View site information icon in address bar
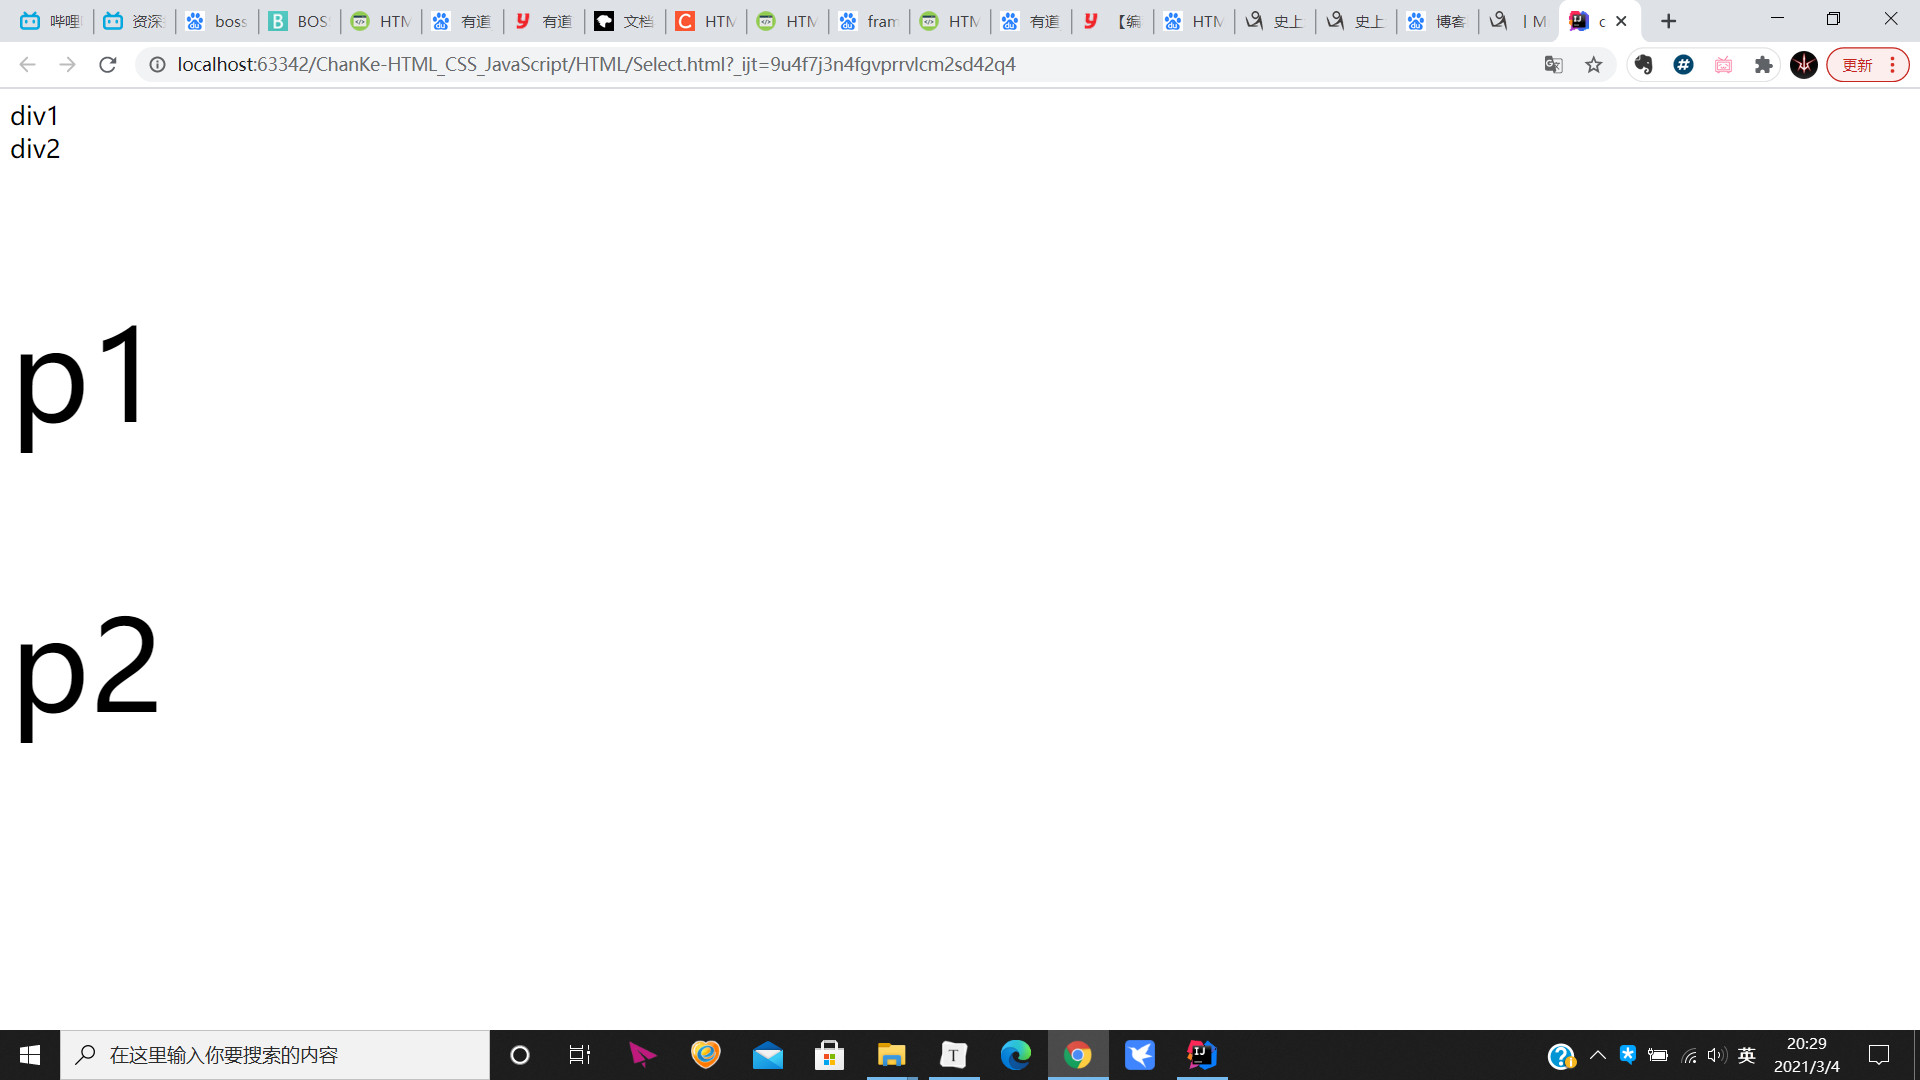The width and height of the screenshot is (1920, 1080). point(157,65)
